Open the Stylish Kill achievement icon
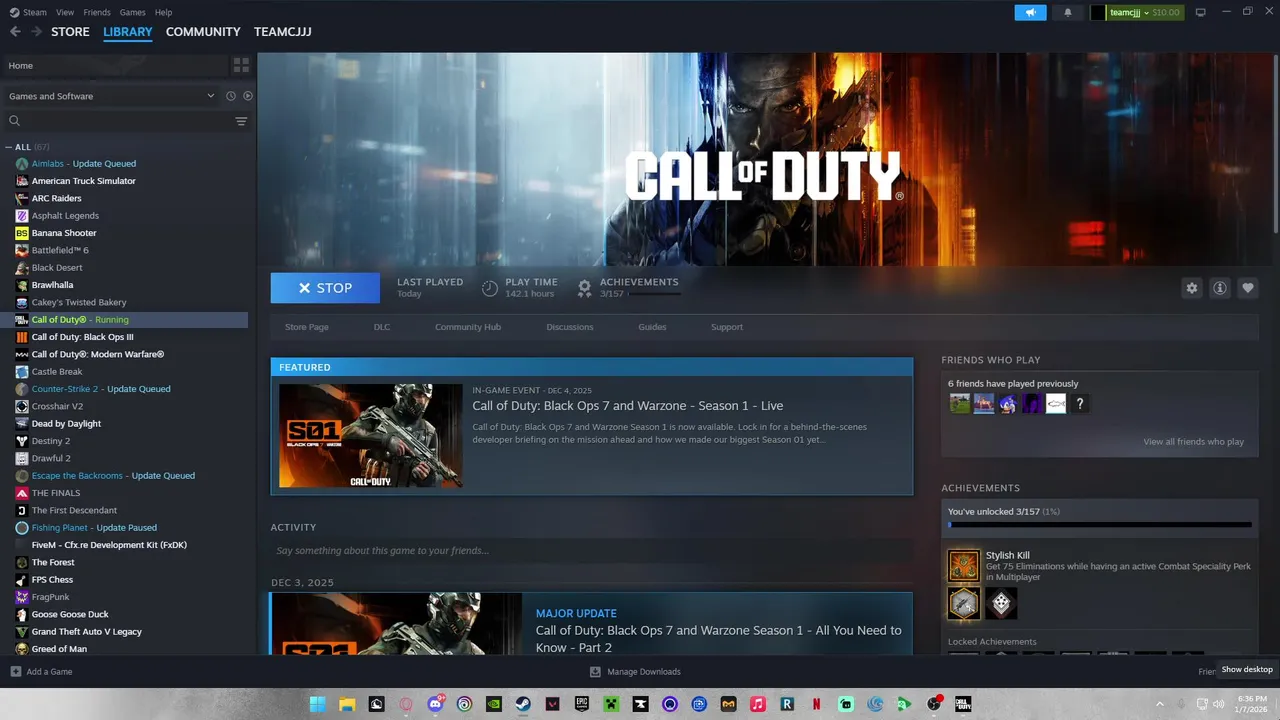 (x=964, y=566)
